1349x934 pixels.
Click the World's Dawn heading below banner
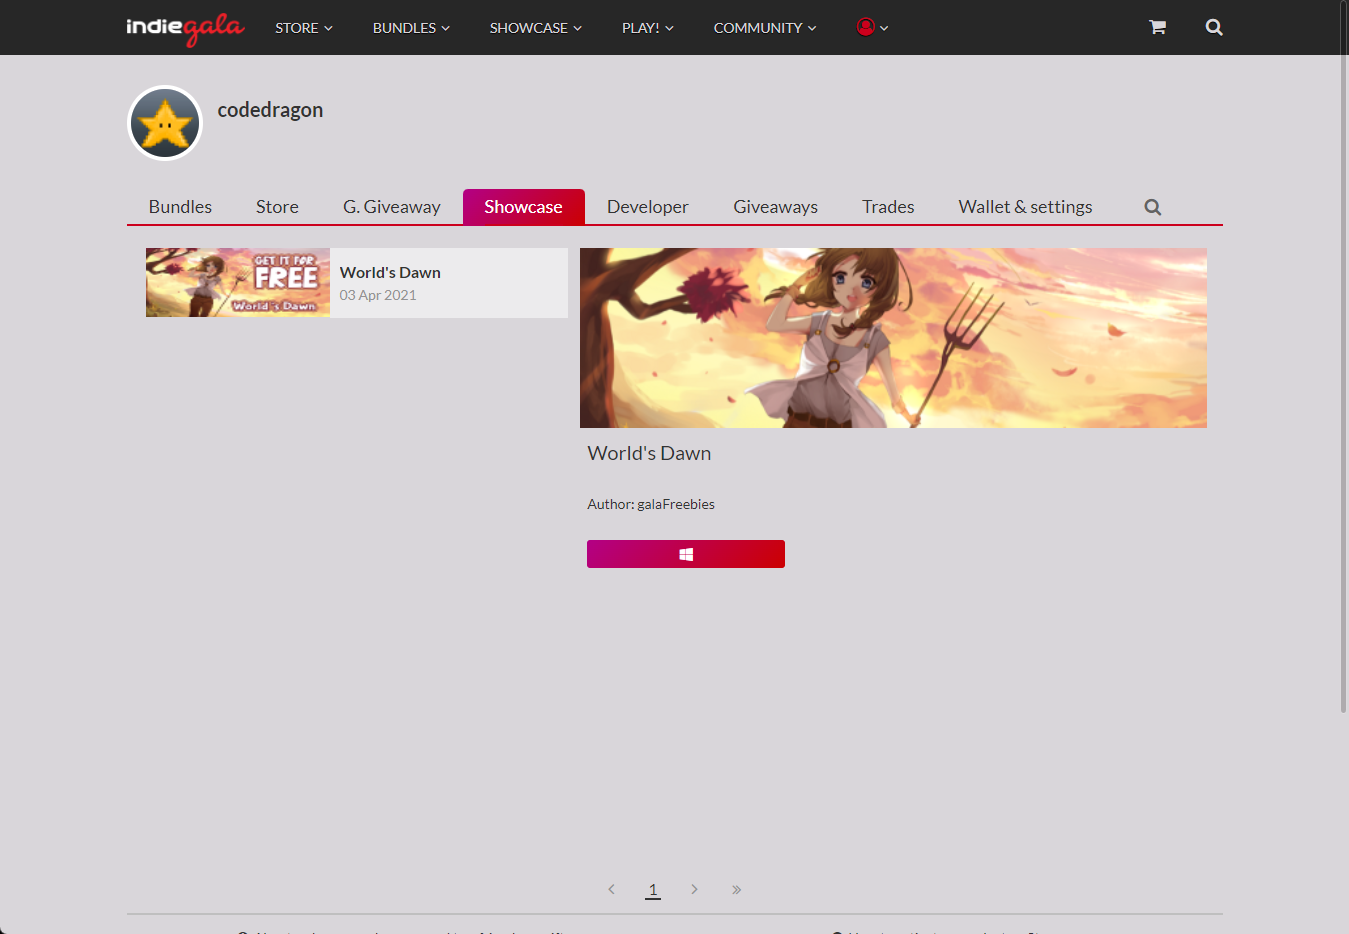(649, 453)
